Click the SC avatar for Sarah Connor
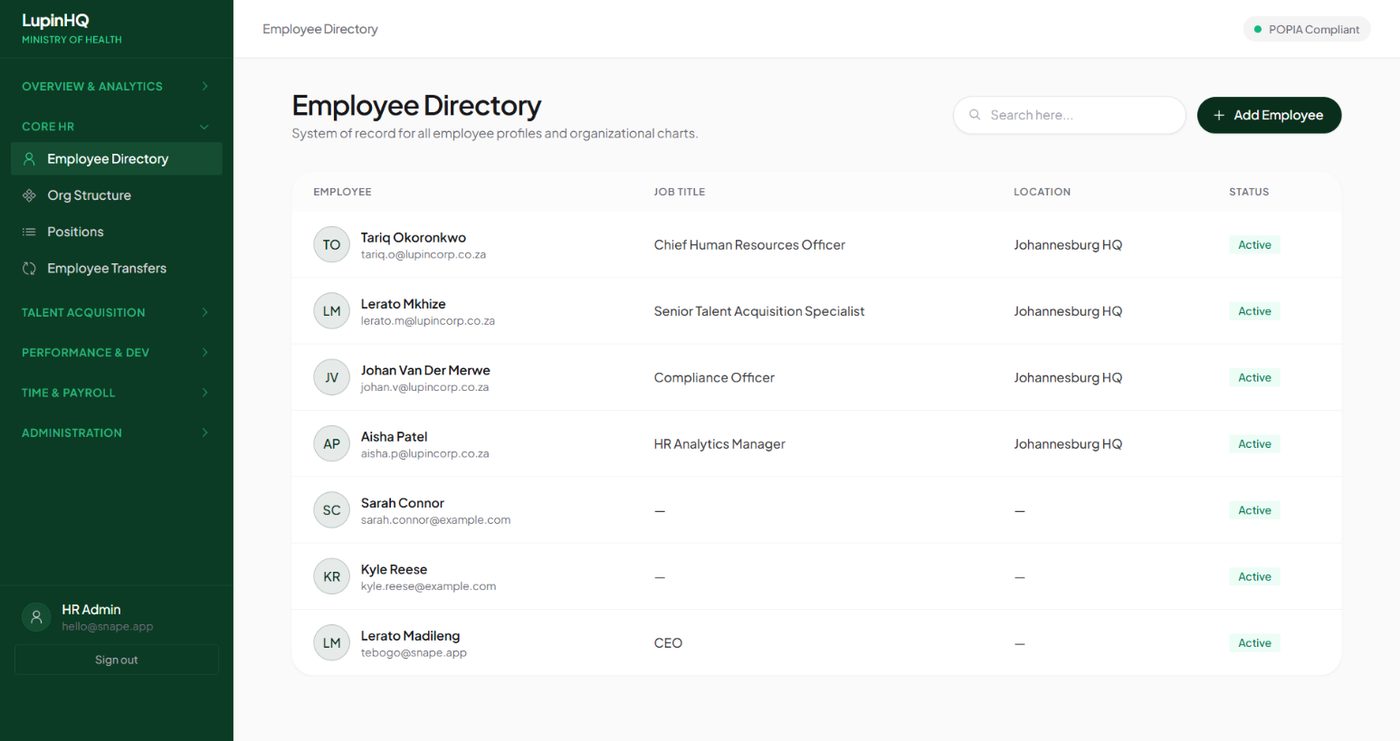Viewport: 1400px width, 741px height. pyautogui.click(x=332, y=510)
